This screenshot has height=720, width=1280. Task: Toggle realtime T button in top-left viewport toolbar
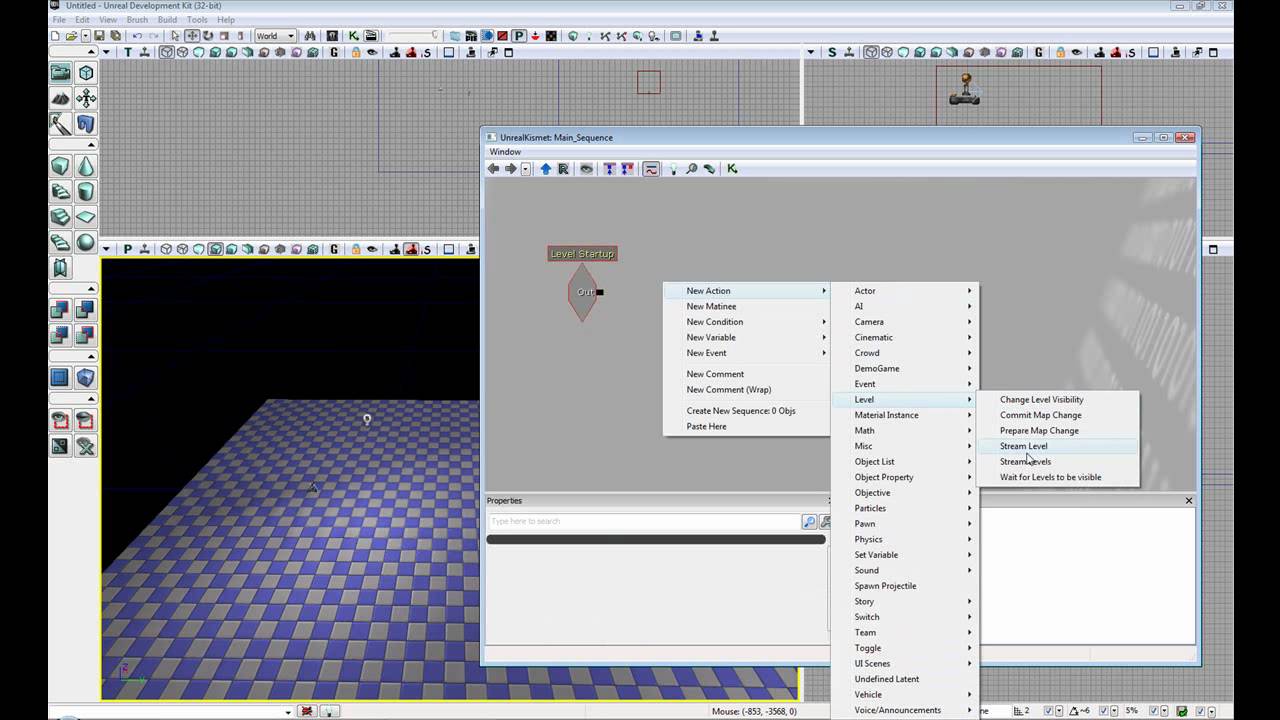coord(127,52)
